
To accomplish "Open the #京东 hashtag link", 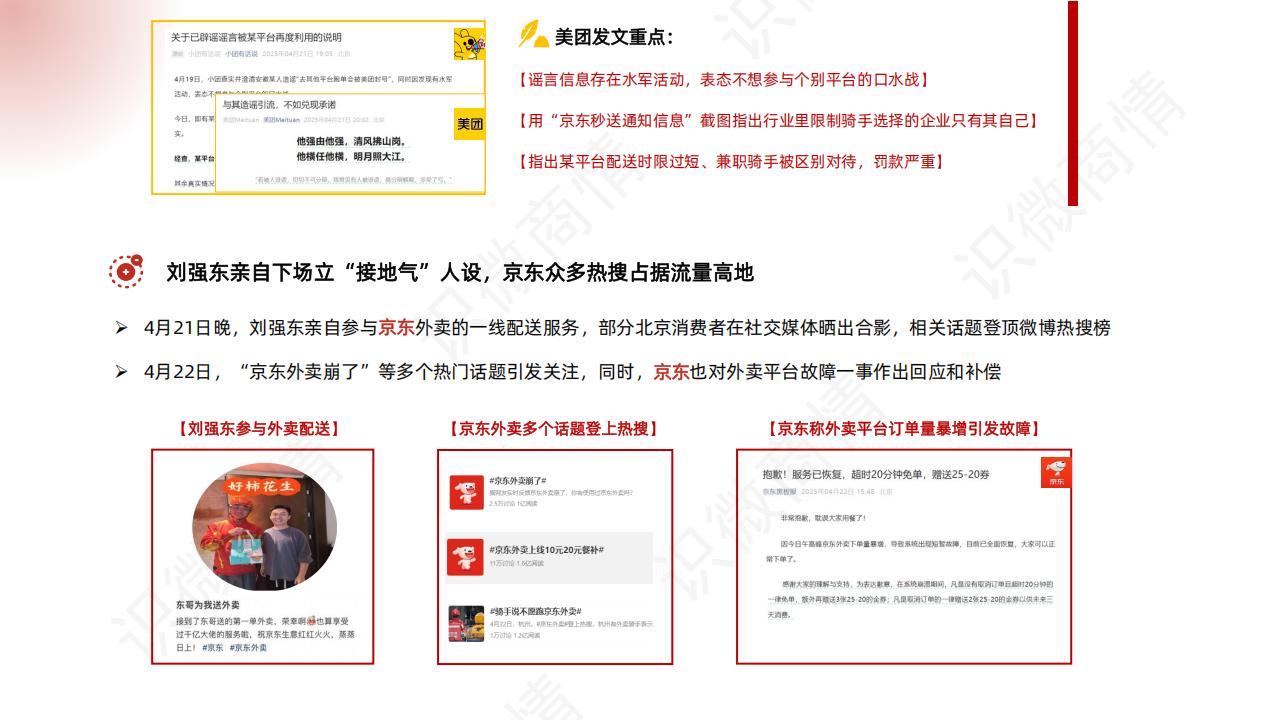I will pos(213,648).
